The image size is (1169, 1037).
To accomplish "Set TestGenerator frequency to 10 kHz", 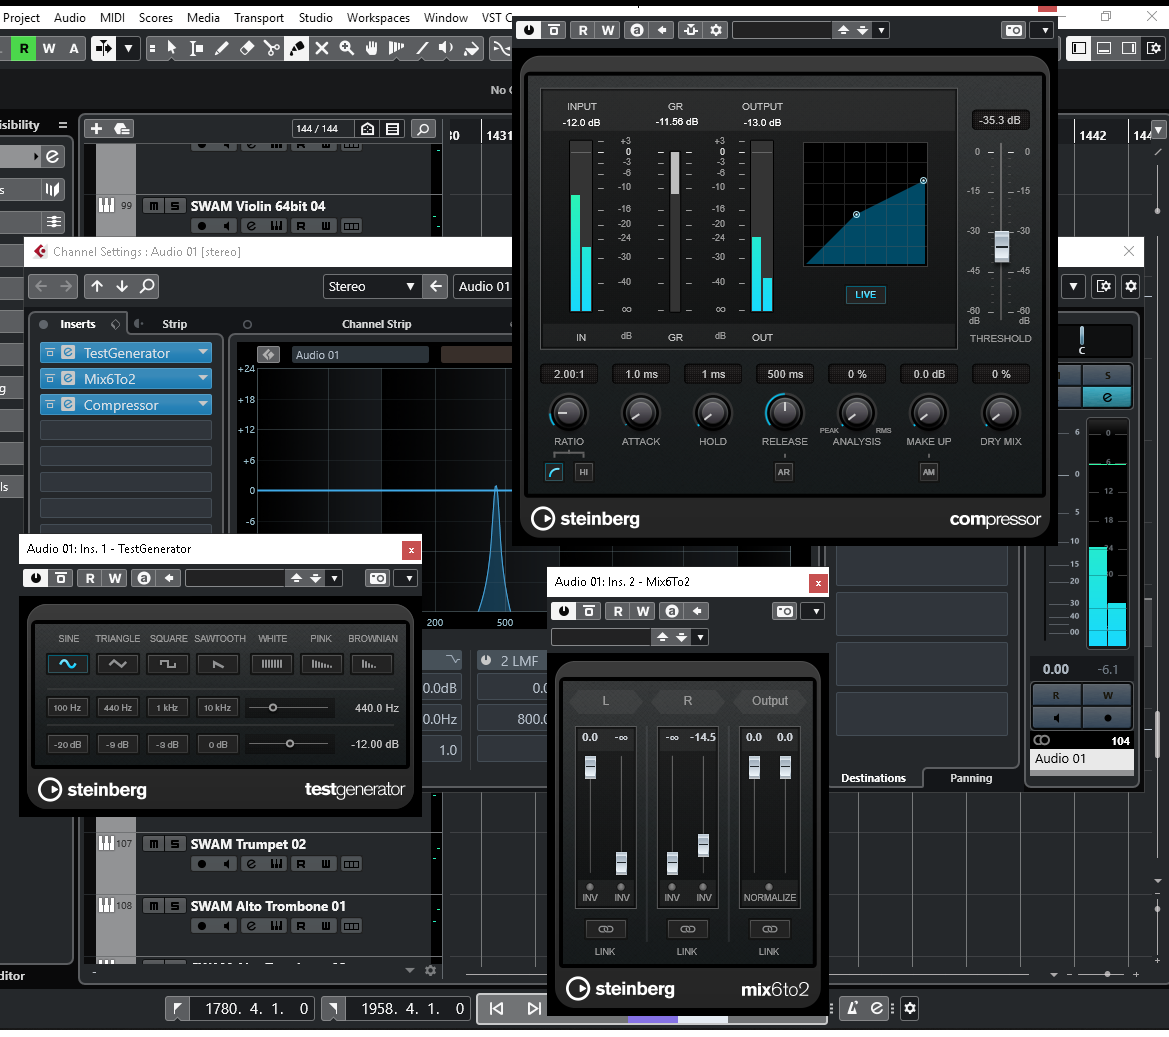I will [218, 707].
